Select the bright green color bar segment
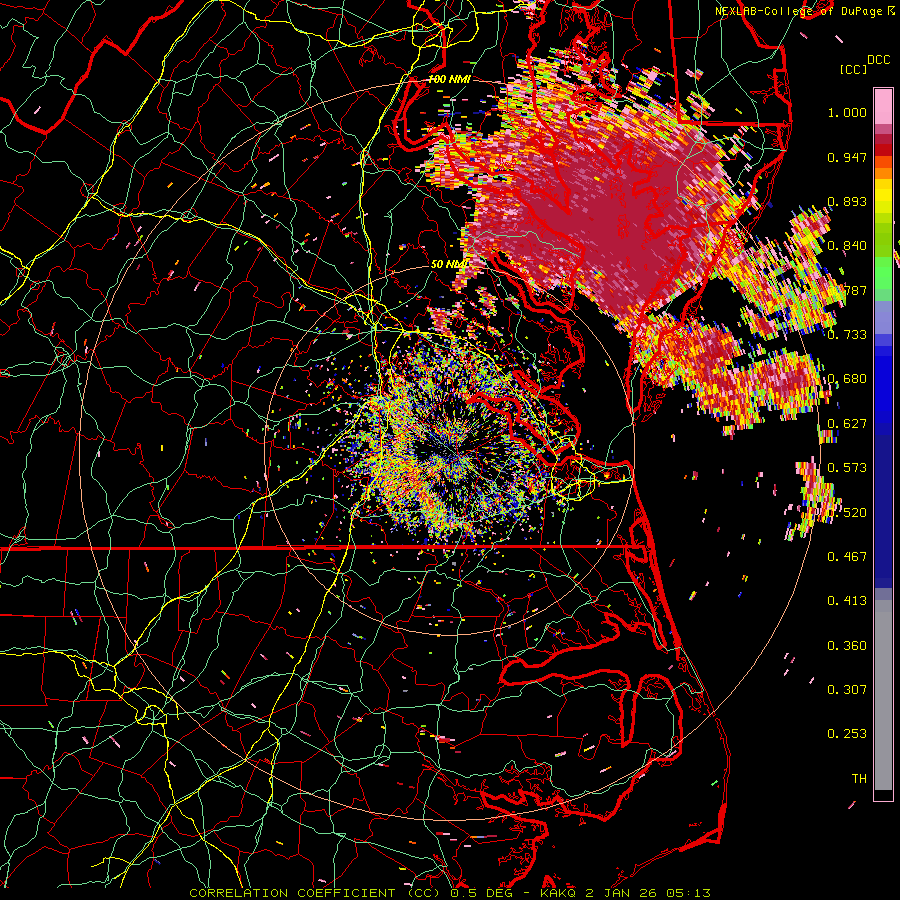Image resolution: width=900 pixels, height=900 pixels. (883, 273)
